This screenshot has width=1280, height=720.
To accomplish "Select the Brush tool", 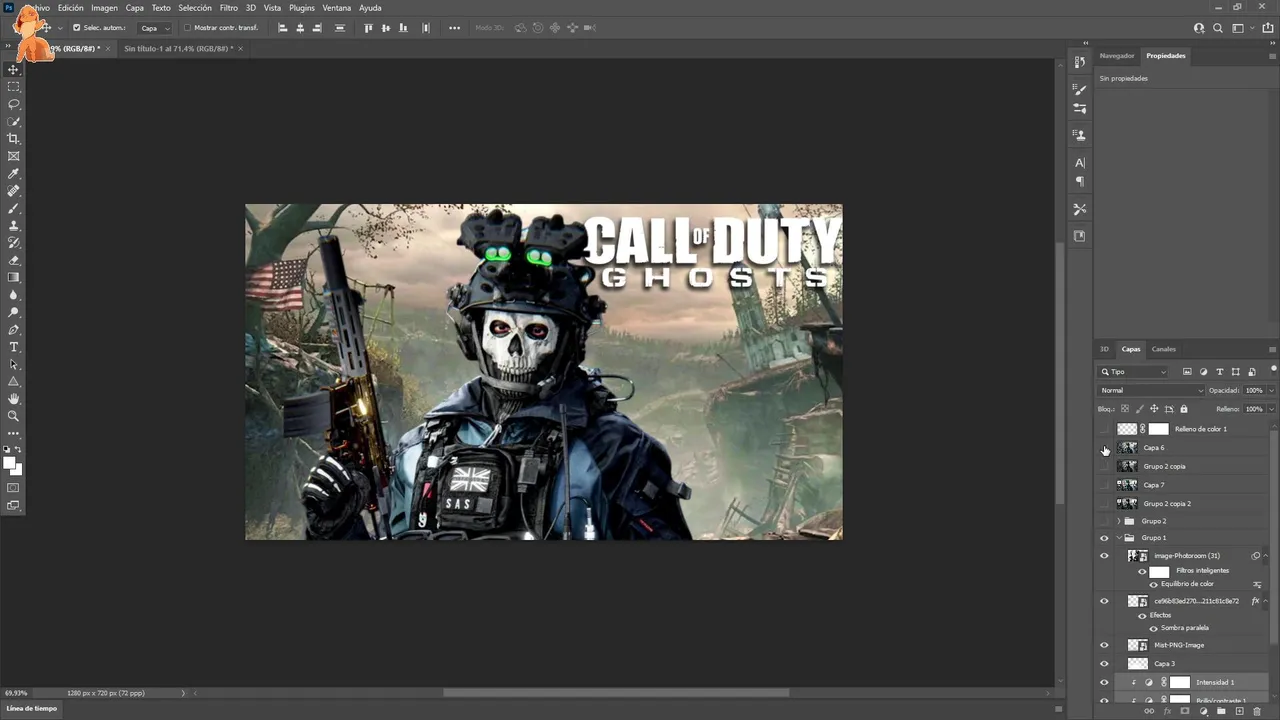I will coord(14,208).
